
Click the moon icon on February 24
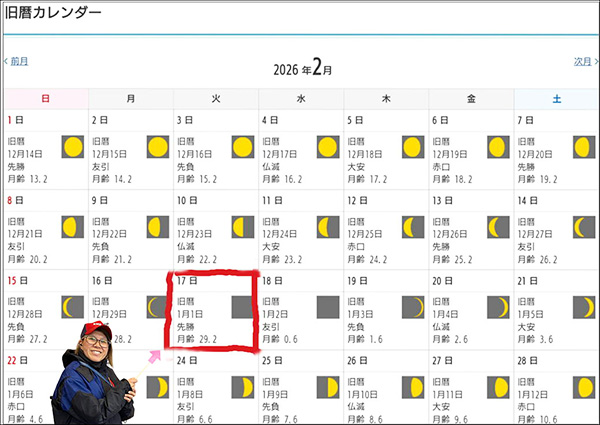click(x=243, y=387)
